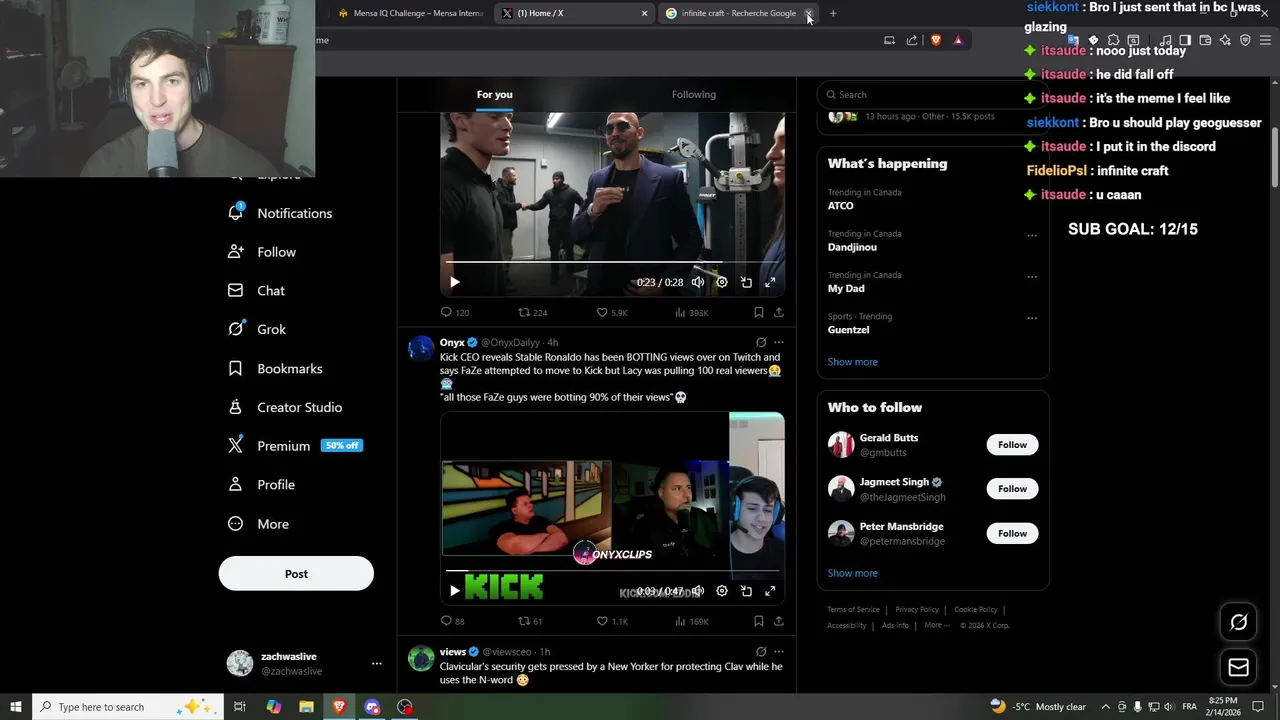Switch to the Mensa IQ Challenge browser tab
1280x720 pixels.
(x=411, y=13)
